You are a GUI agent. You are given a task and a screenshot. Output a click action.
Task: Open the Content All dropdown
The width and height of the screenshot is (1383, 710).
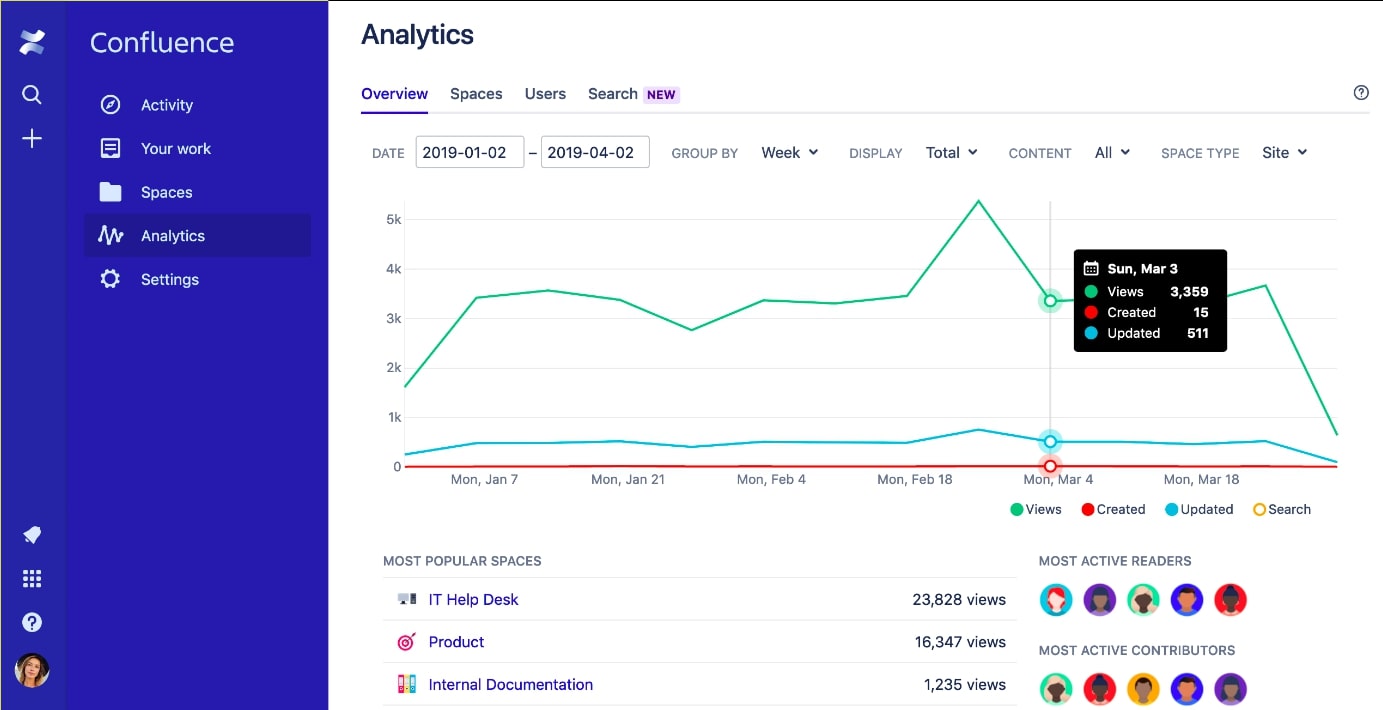1113,152
